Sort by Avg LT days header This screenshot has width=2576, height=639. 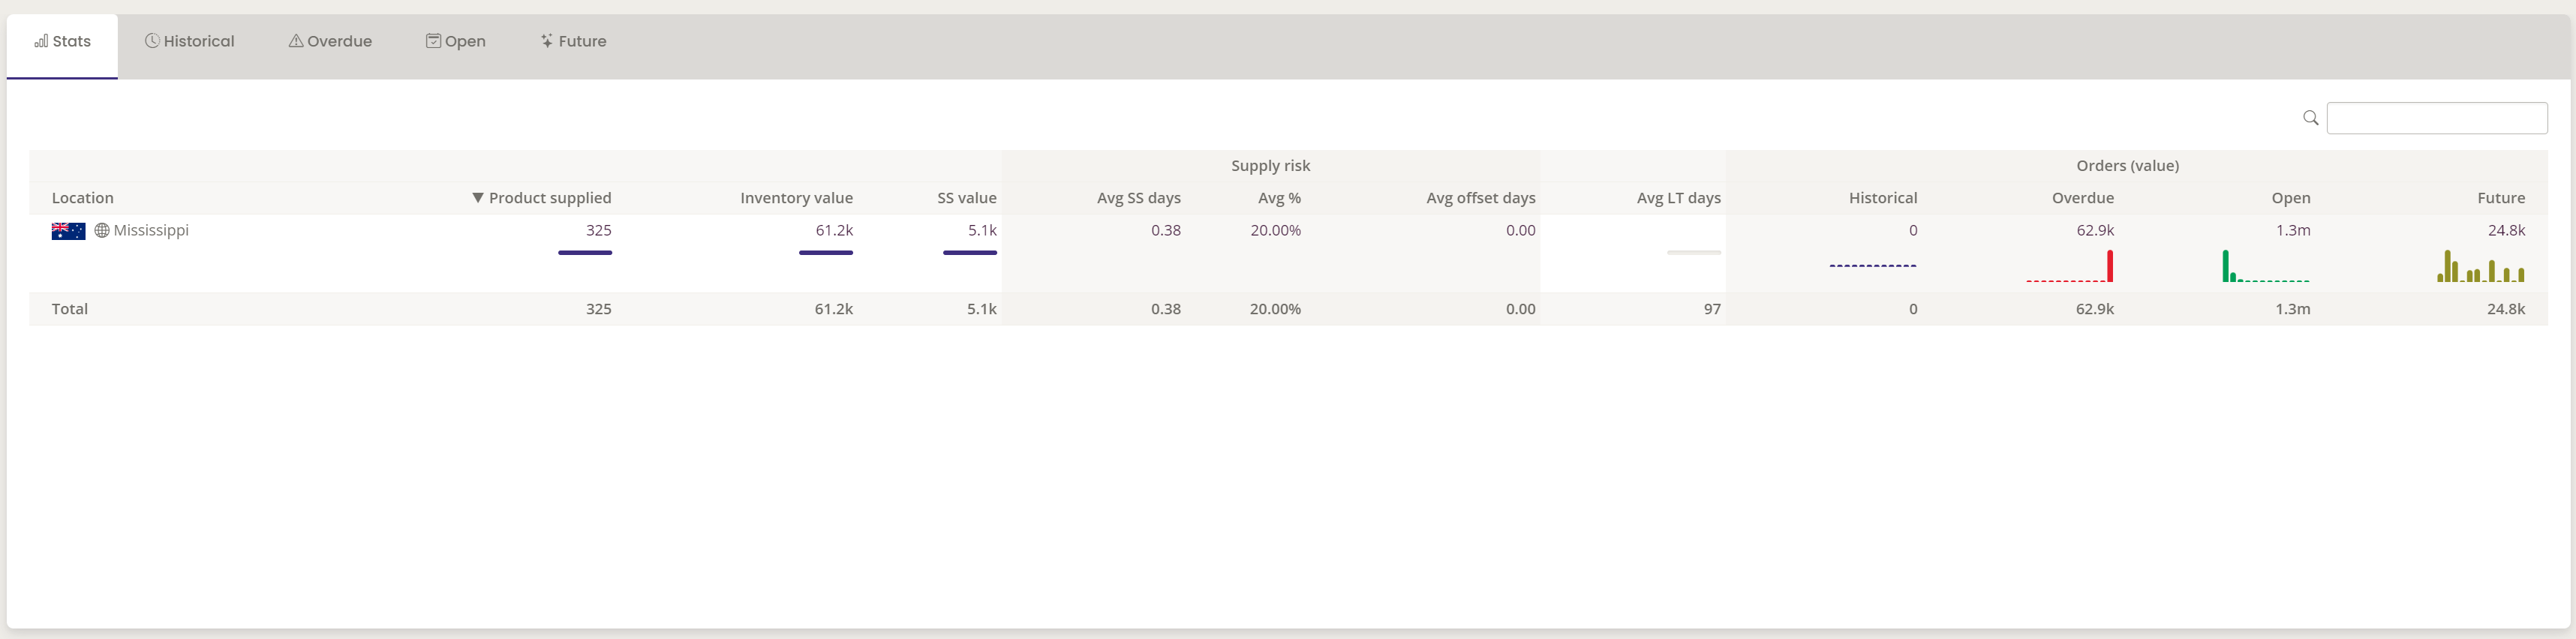click(x=1678, y=198)
